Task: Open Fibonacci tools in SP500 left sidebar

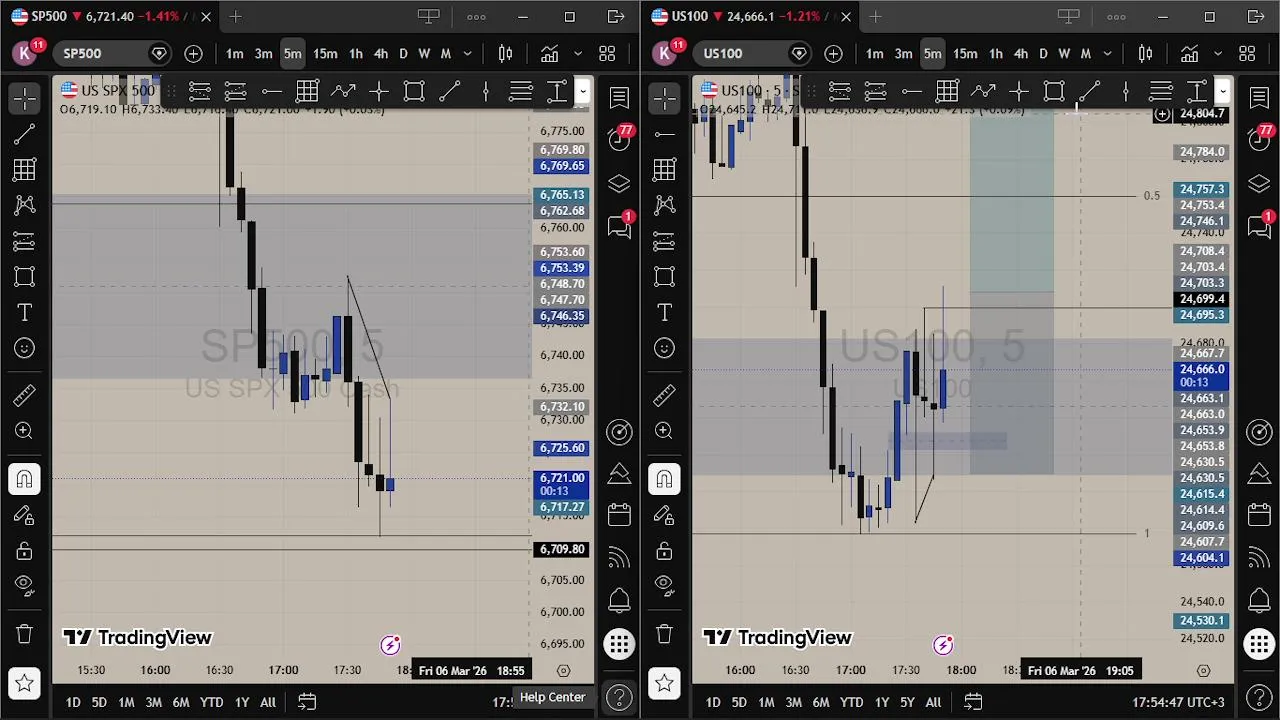Action: pyautogui.click(x=24, y=170)
